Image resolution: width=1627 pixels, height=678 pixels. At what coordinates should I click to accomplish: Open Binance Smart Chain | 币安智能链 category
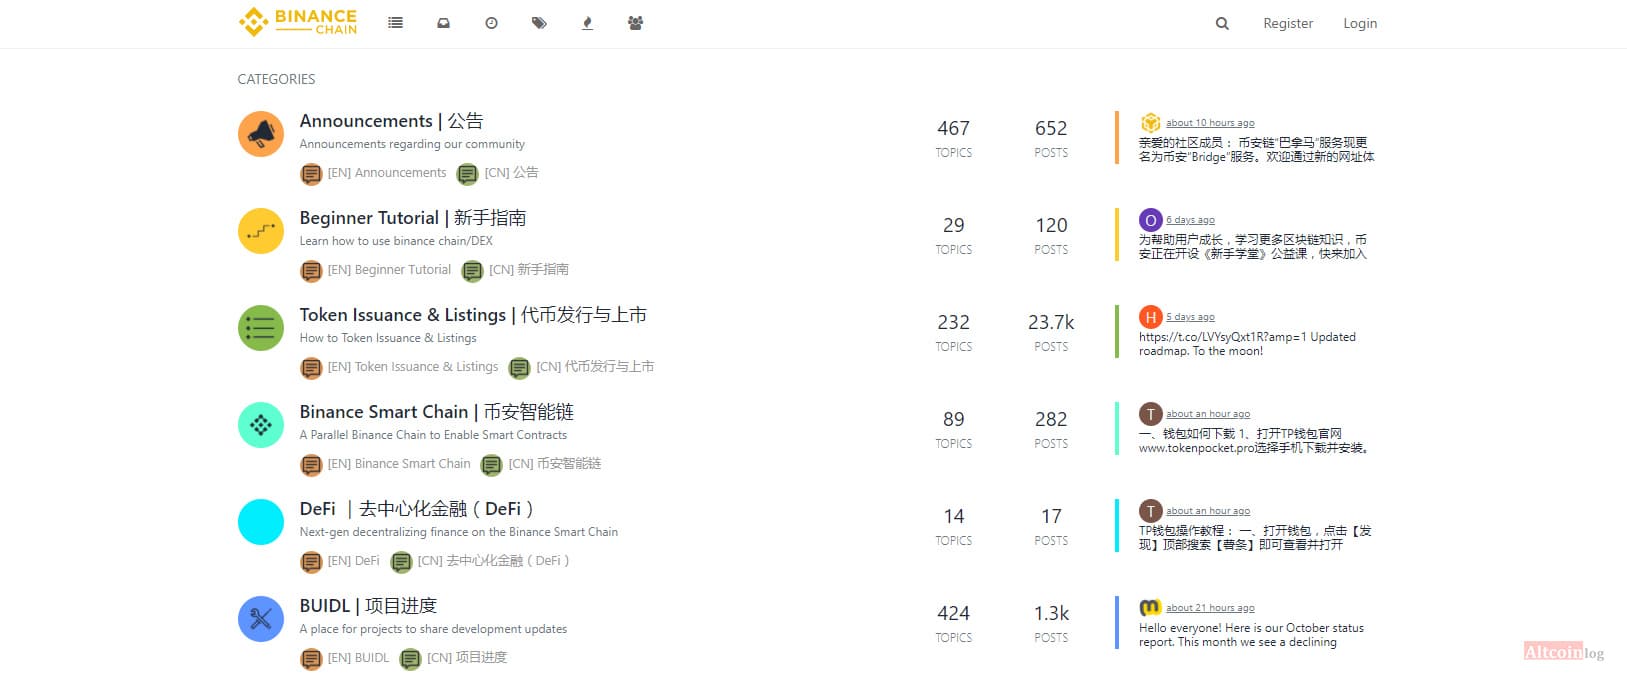[437, 412]
